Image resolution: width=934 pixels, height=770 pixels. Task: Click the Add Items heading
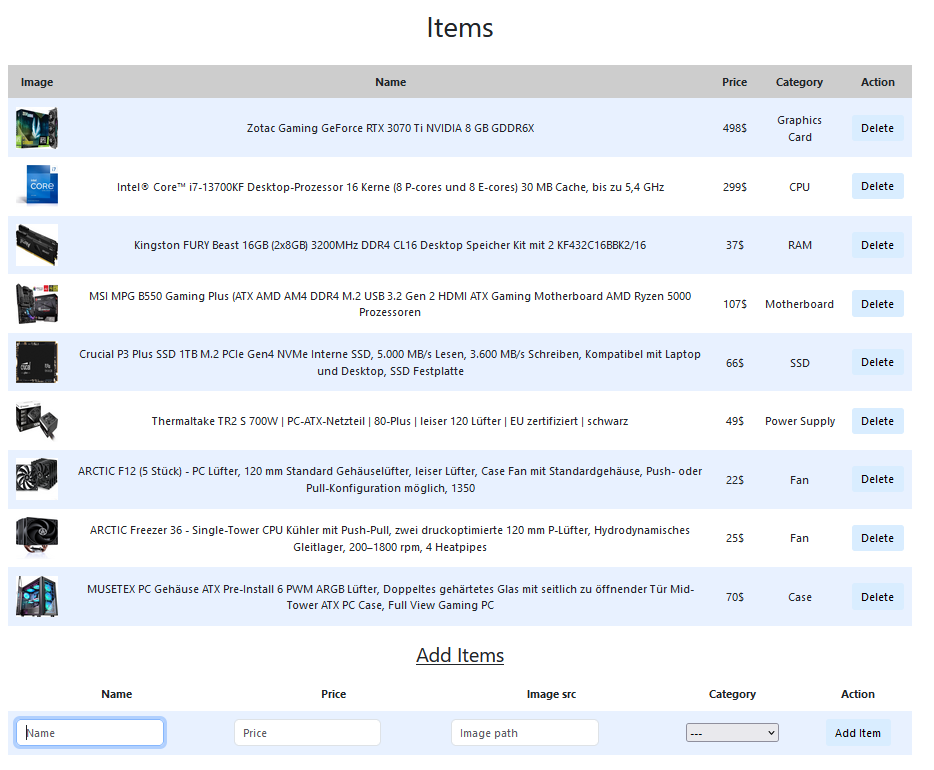[460, 655]
